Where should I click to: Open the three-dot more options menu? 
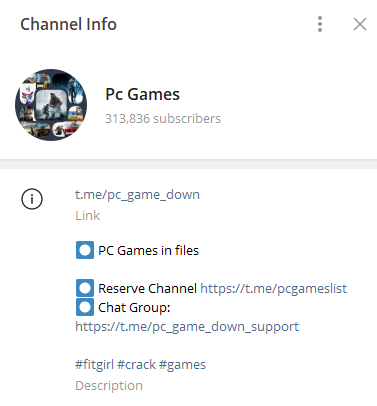coord(320,24)
